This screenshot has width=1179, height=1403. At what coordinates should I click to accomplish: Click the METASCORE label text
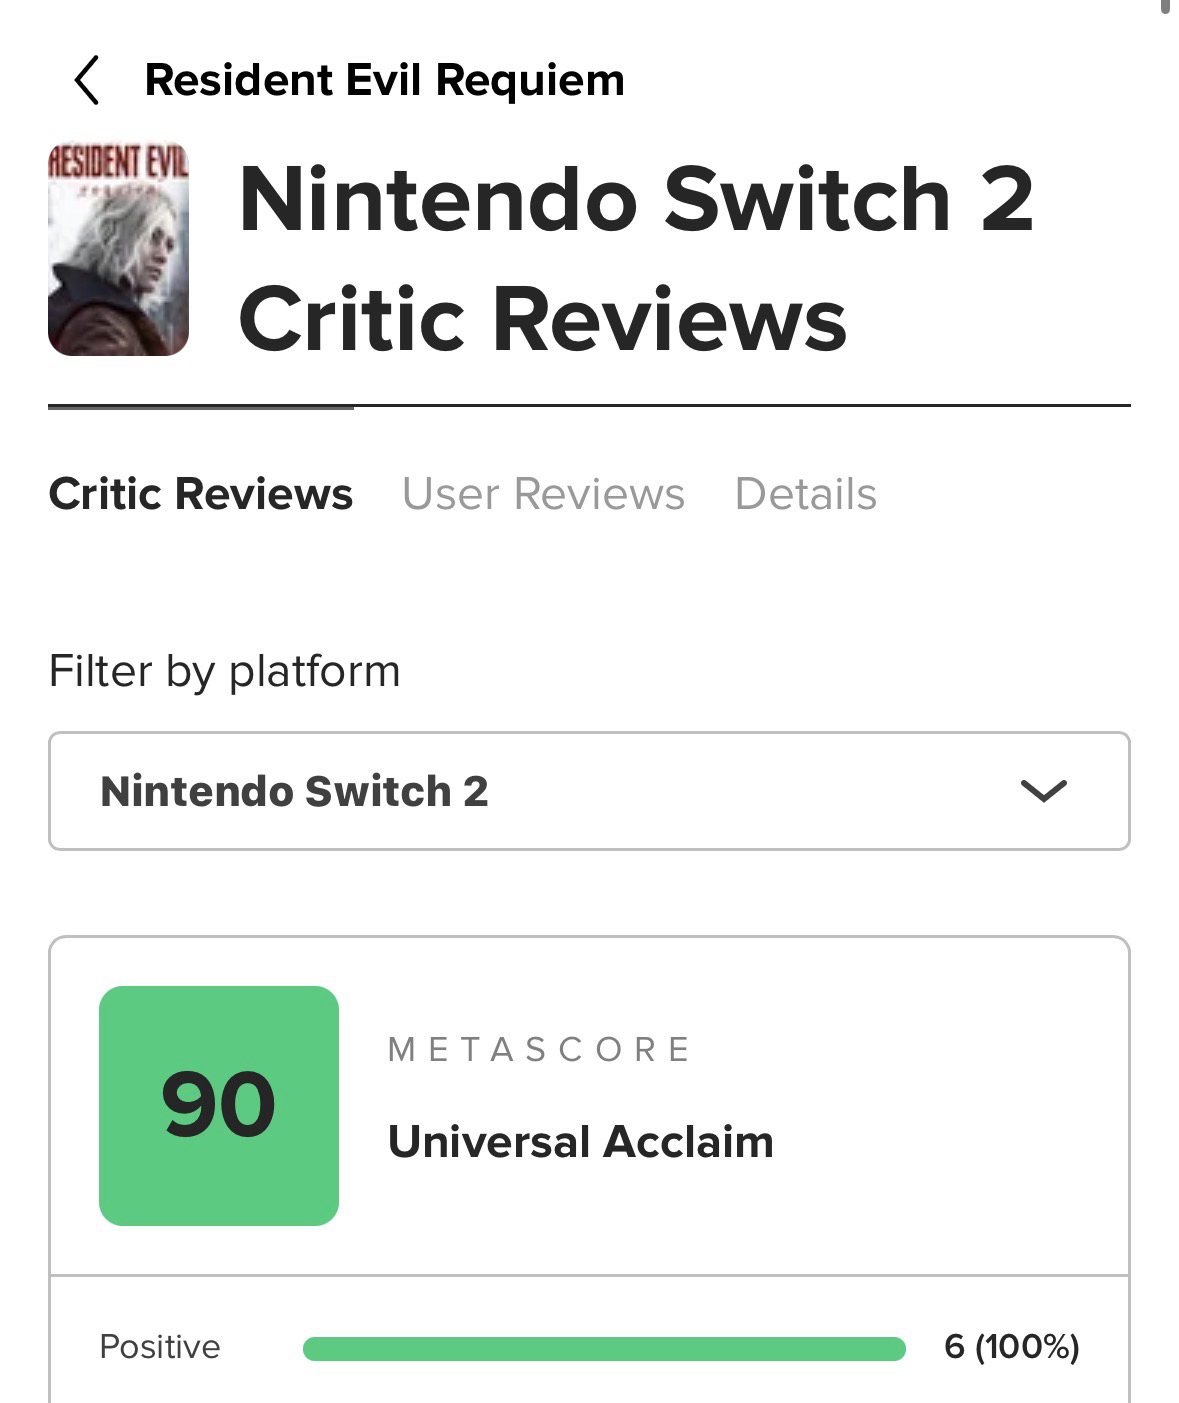click(539, 1049)
